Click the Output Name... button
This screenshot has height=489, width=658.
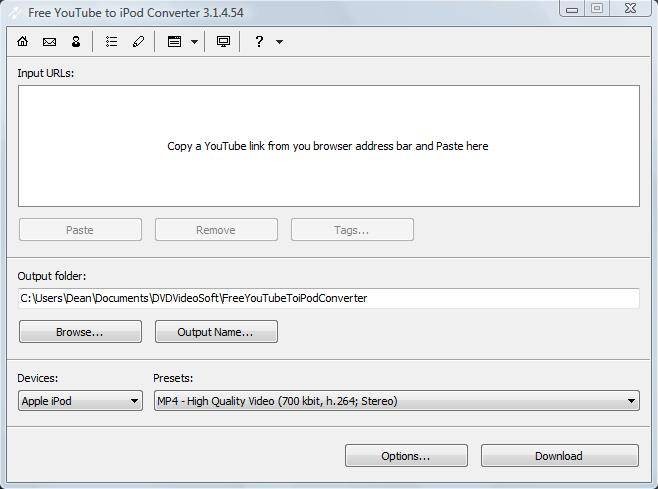(216, 332)
